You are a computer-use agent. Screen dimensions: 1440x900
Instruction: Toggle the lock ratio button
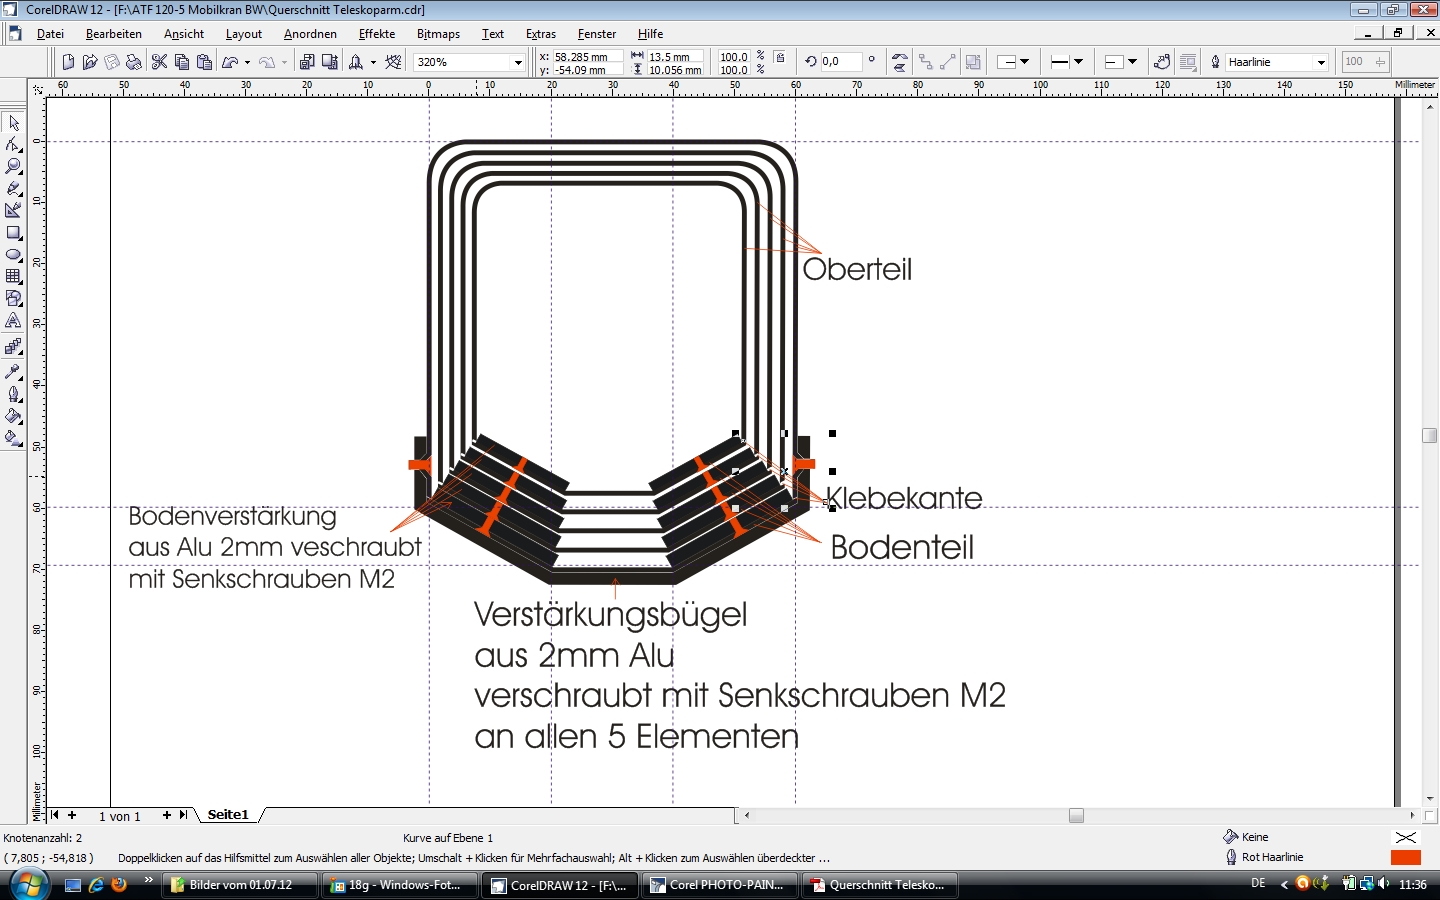781,58
